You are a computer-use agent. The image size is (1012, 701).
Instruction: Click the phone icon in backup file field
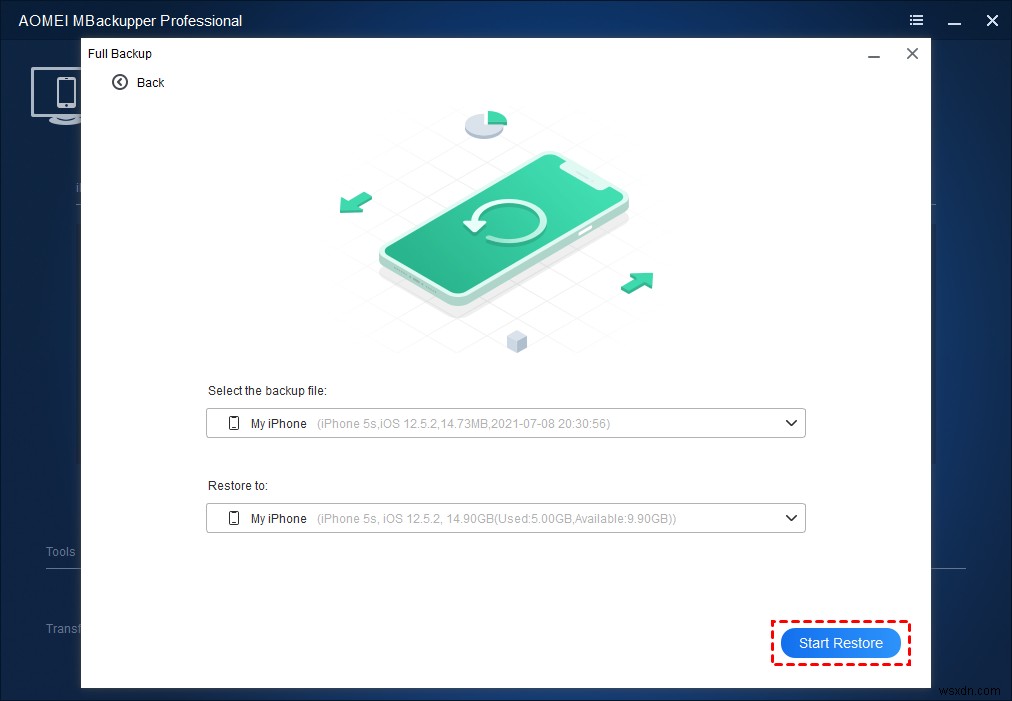234,423
